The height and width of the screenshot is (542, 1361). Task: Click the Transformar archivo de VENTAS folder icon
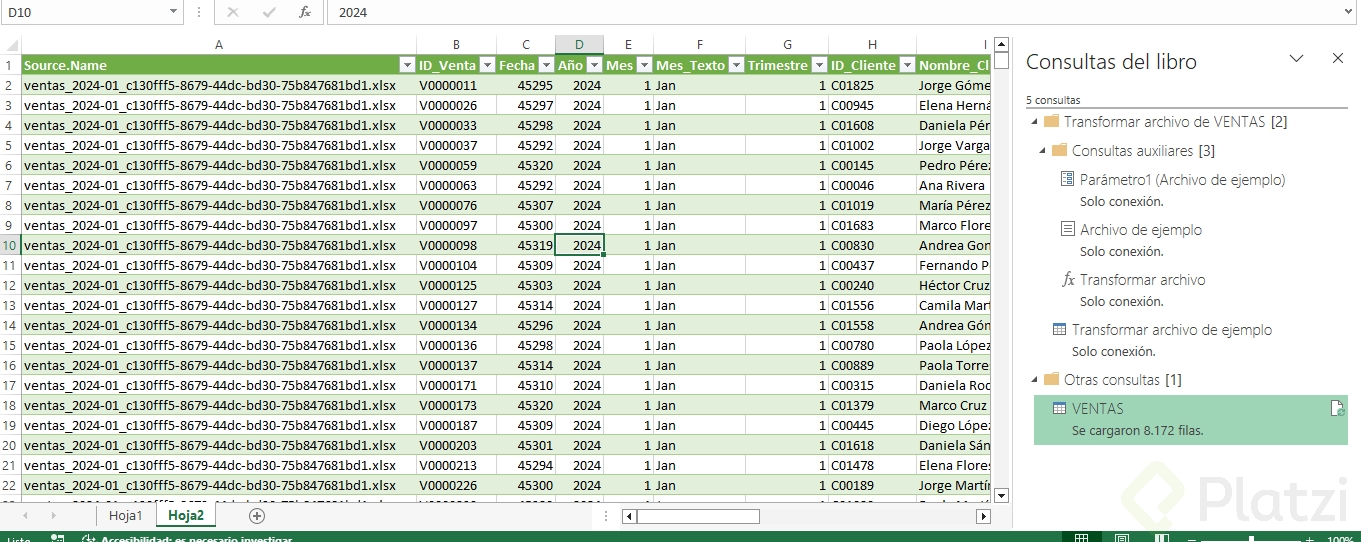(1050, 121)
